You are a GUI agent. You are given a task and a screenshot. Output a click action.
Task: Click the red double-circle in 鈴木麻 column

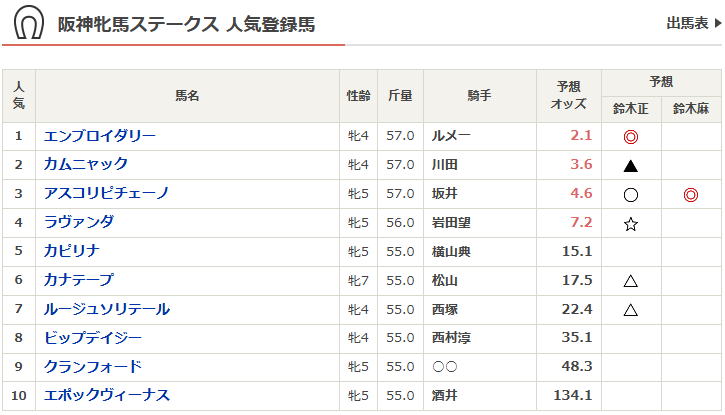(690, 194)
